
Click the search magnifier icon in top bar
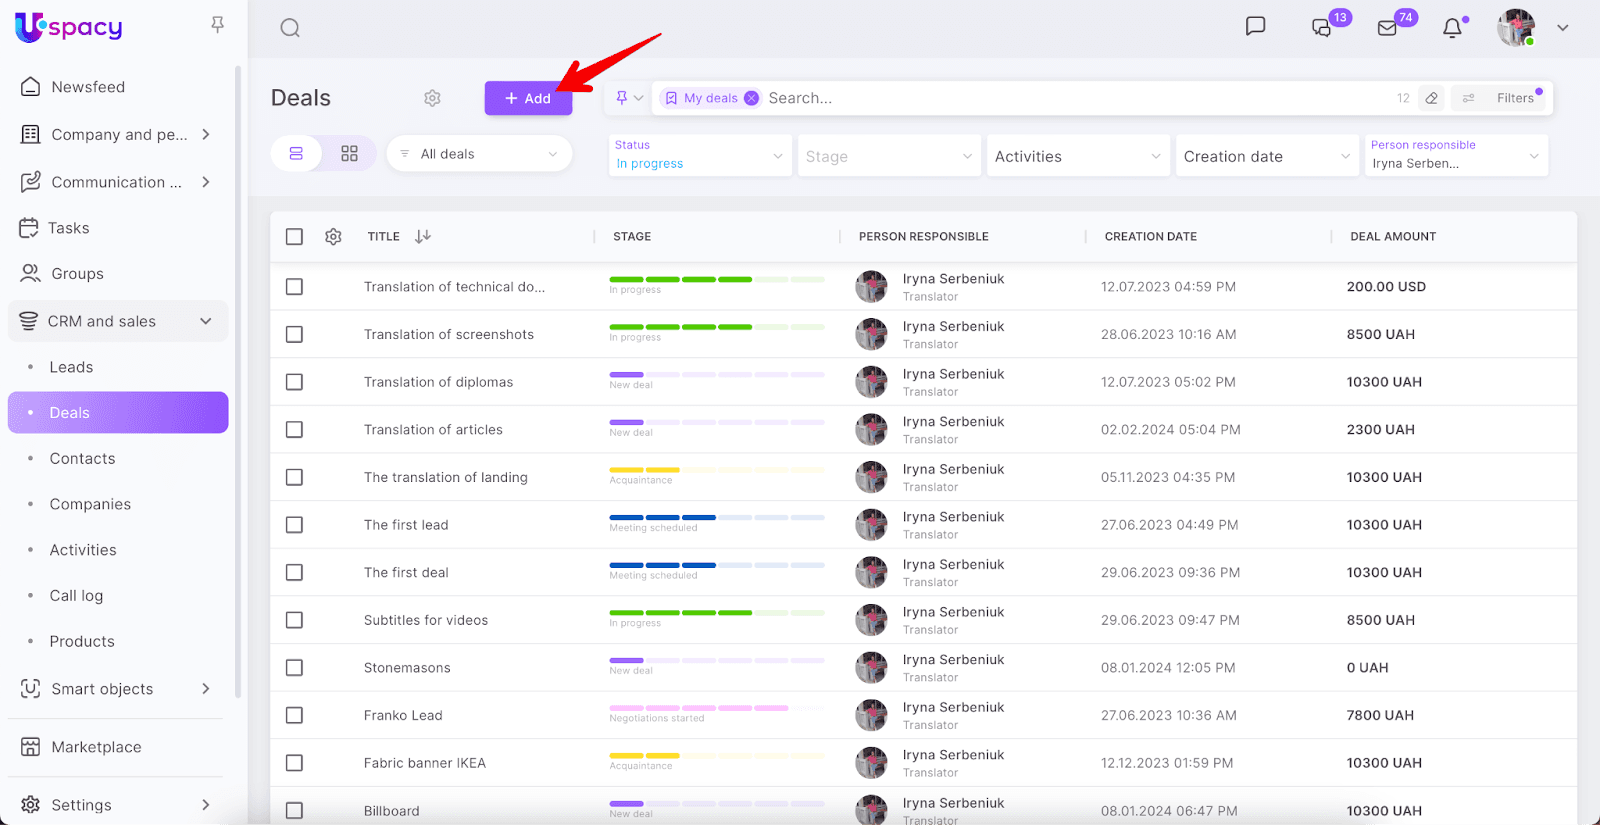[290, 28]
